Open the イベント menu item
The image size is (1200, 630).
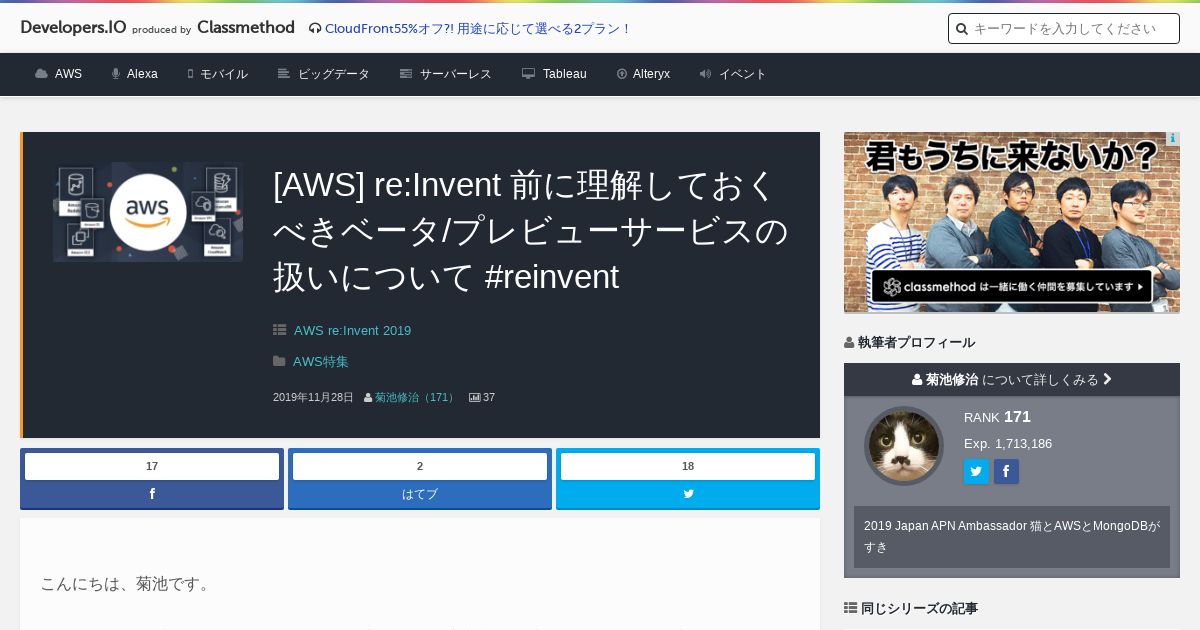(743, 74)
